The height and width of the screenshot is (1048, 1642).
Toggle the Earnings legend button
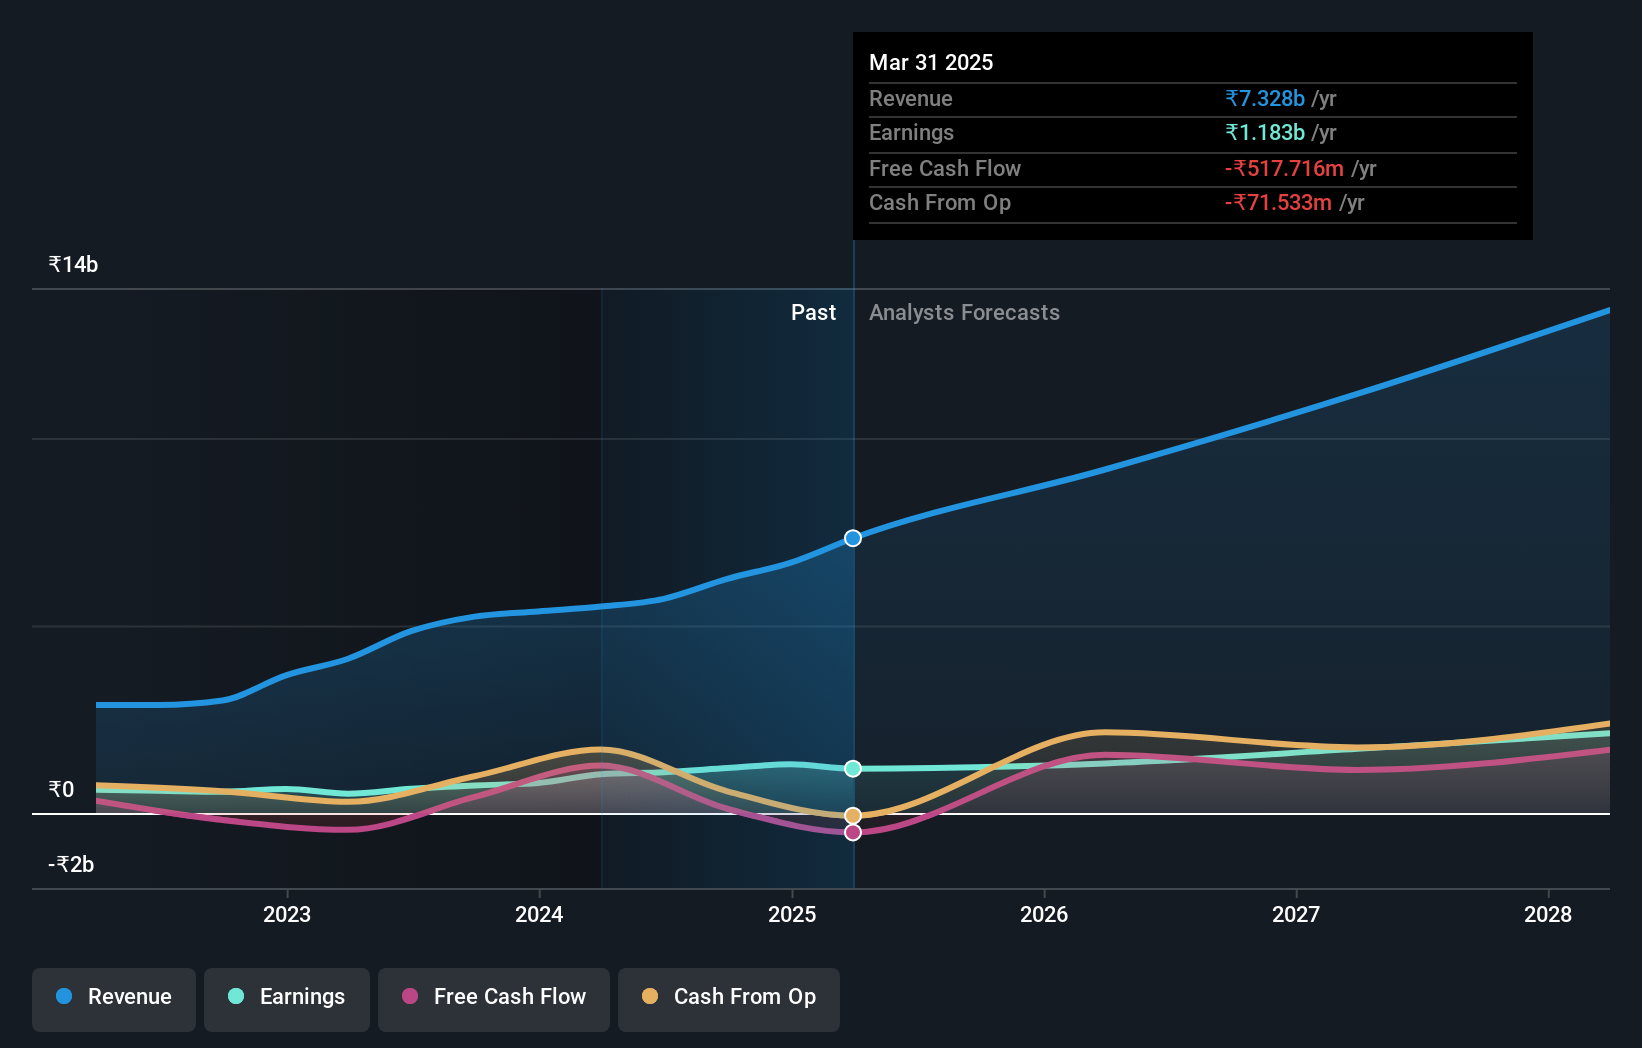coord(287,999)
